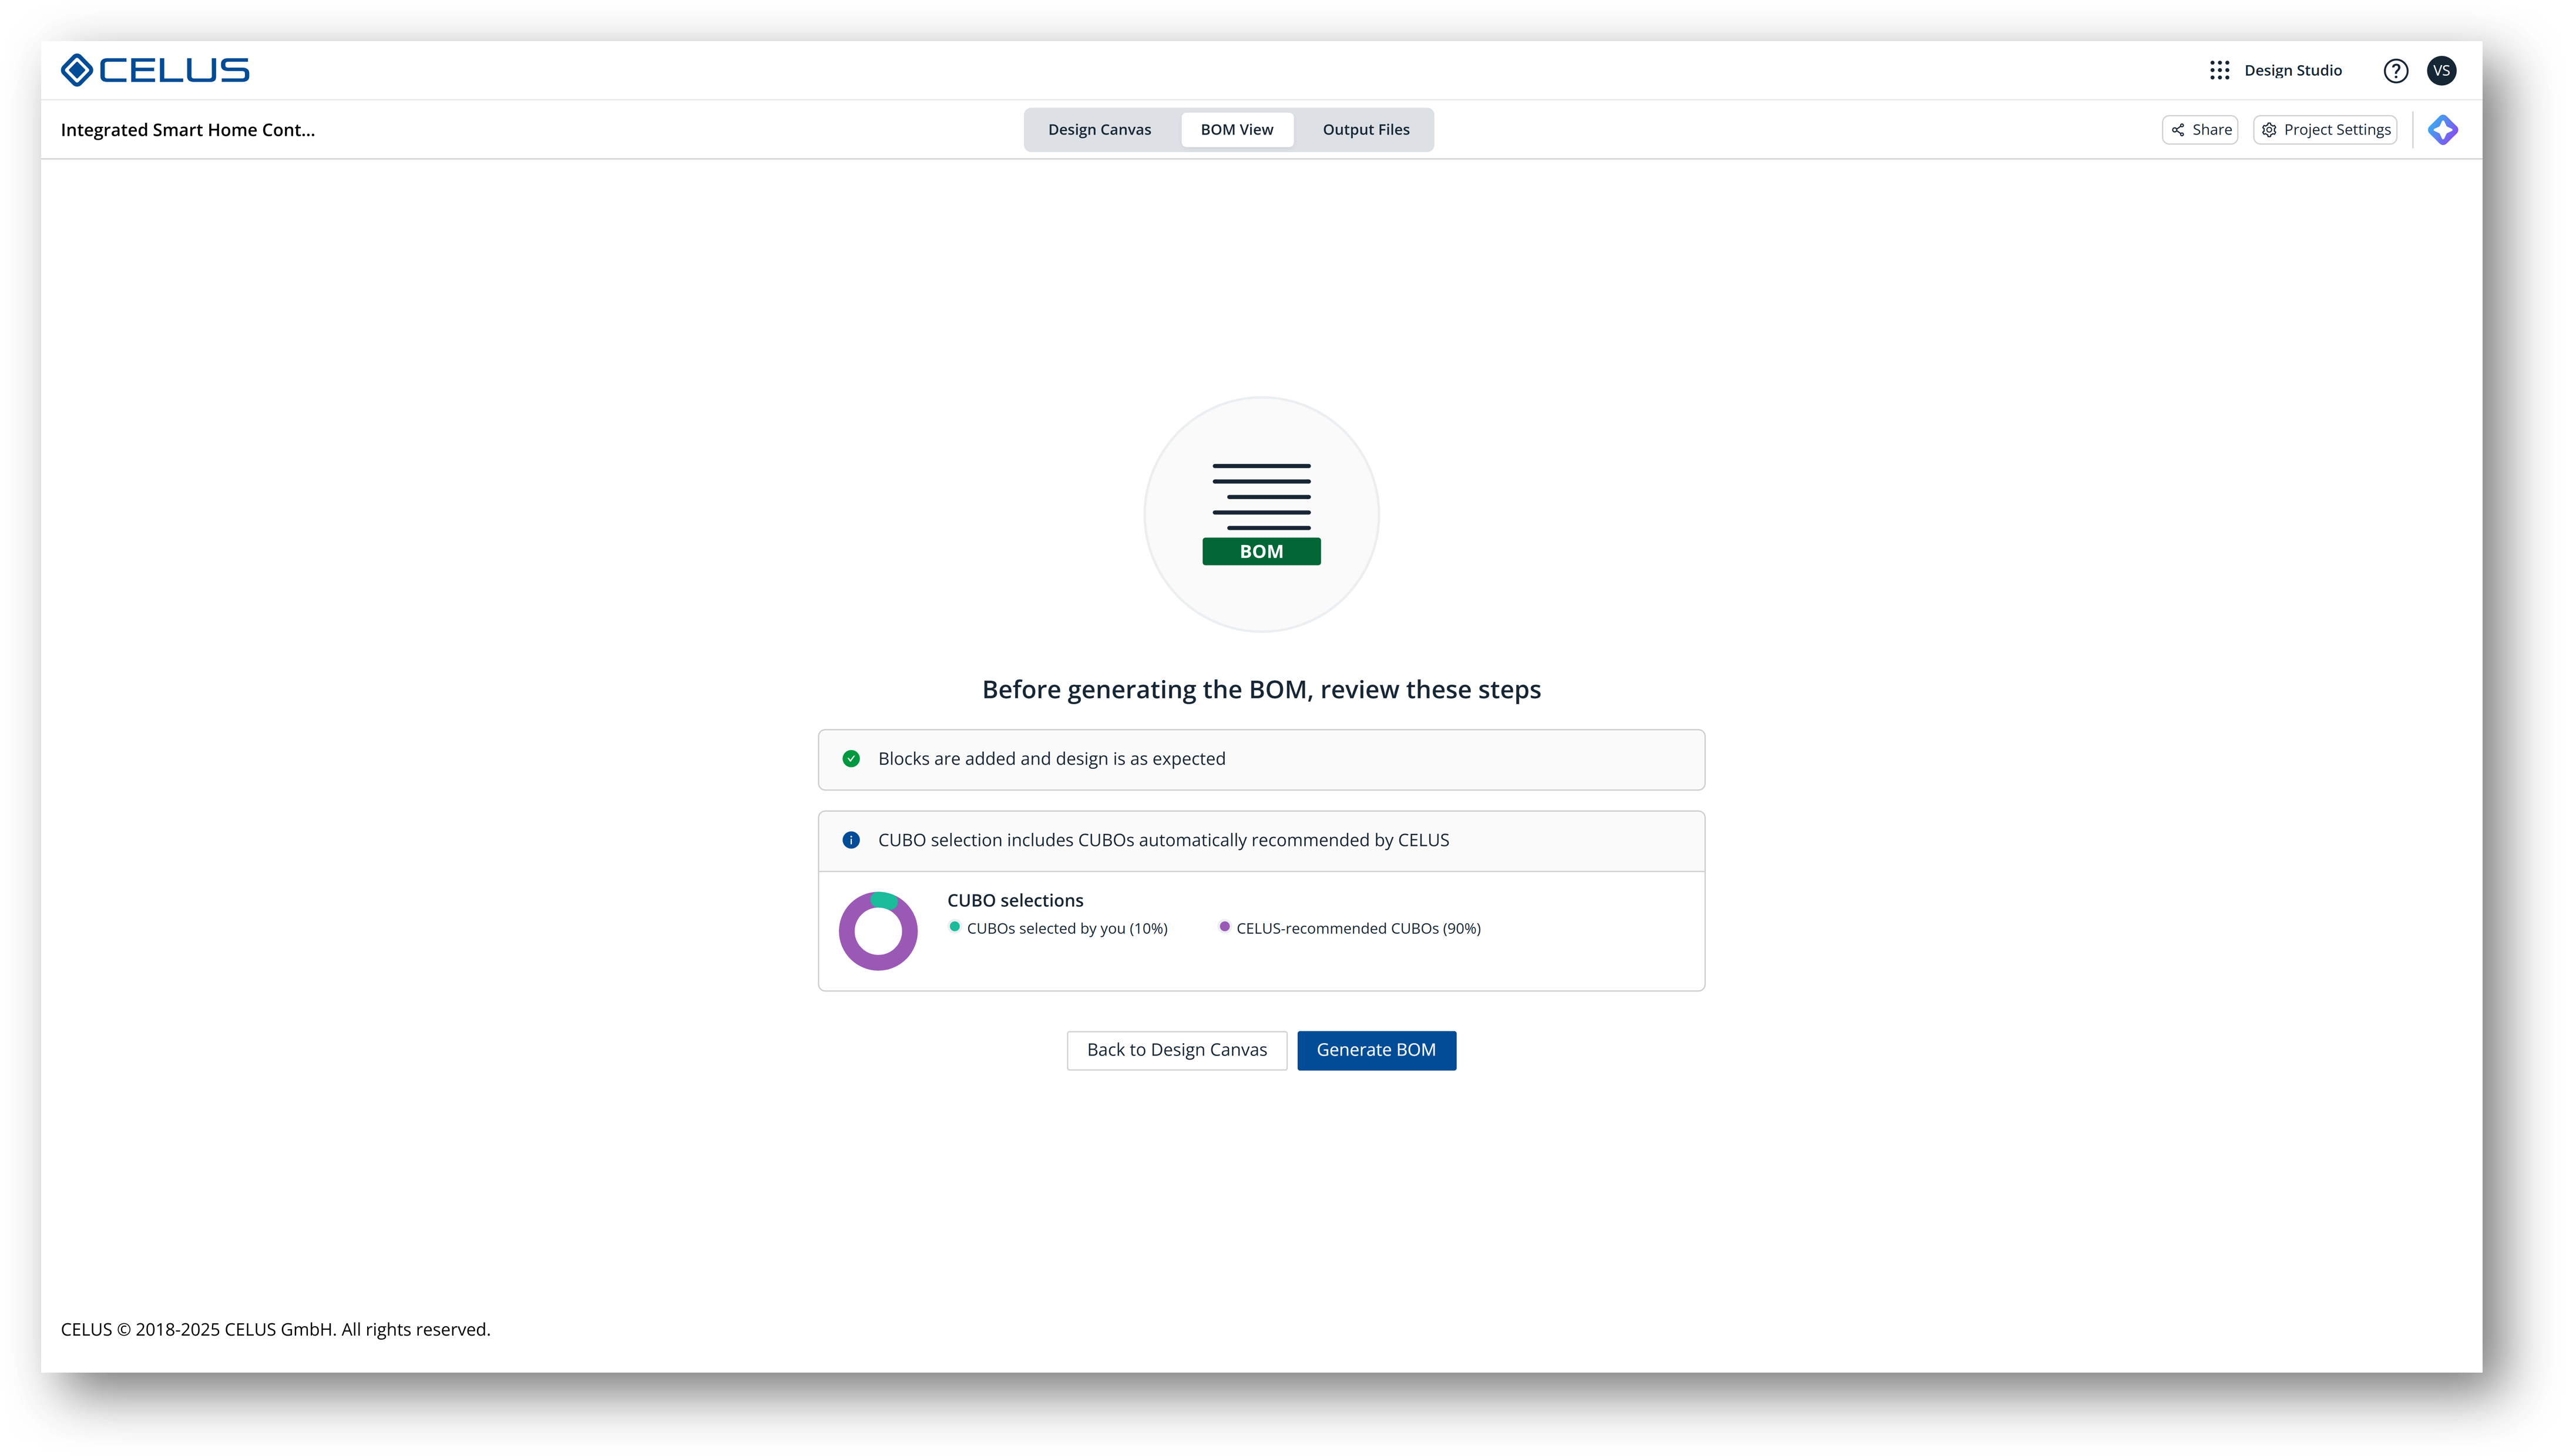Click the Design Studio label
The image size is (2566, 1456).
(2292, 70)
